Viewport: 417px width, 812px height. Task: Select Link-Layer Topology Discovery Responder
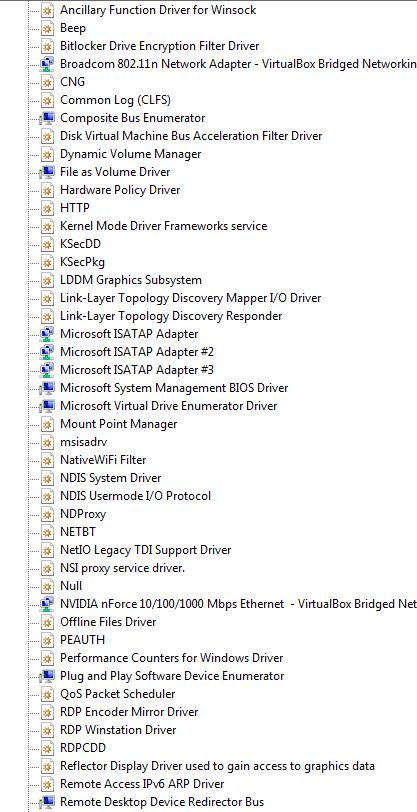(x=171, y=316)
